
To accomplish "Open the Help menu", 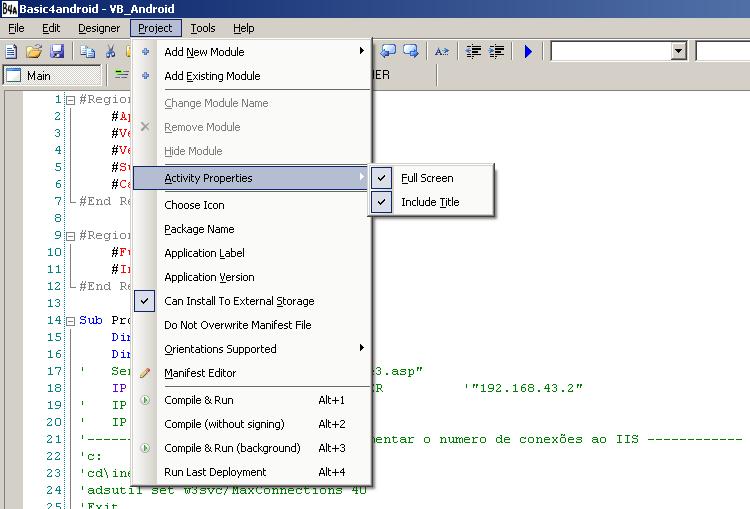I will pos(243,28).
